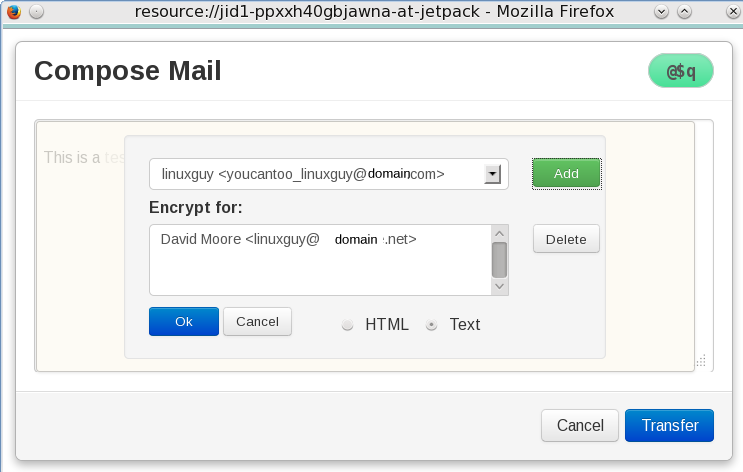The width and height of the screenshot is (743, 472).
Task: Cancel the Encrypt for dialog
Action: 257,321
